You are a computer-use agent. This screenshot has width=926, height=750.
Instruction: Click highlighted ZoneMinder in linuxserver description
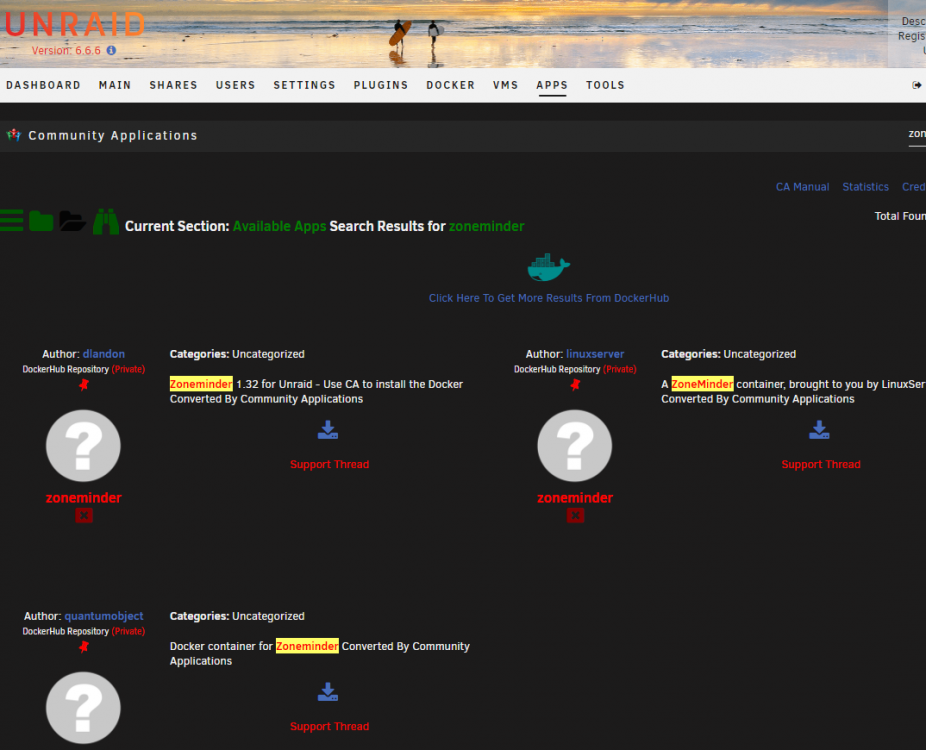point(702,384)
